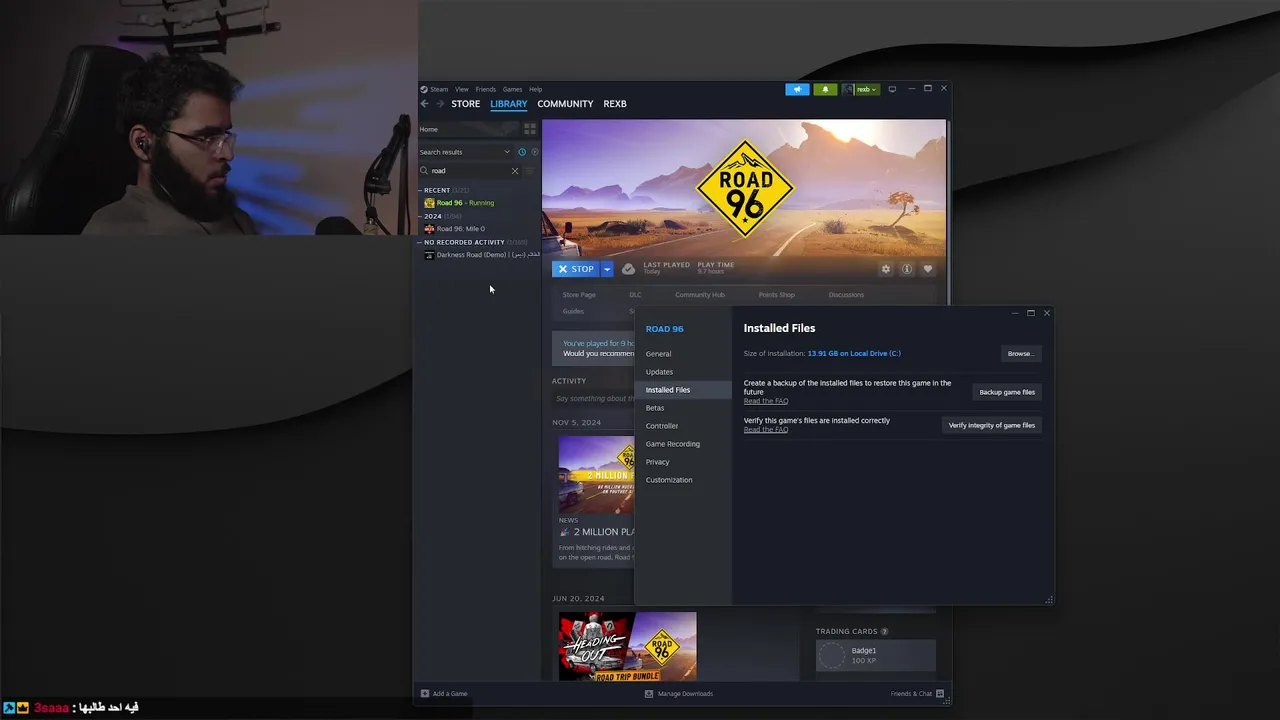Switch to the STORE tab
1280x720 pixels.
pyautogui.click(x=465, y=104)
